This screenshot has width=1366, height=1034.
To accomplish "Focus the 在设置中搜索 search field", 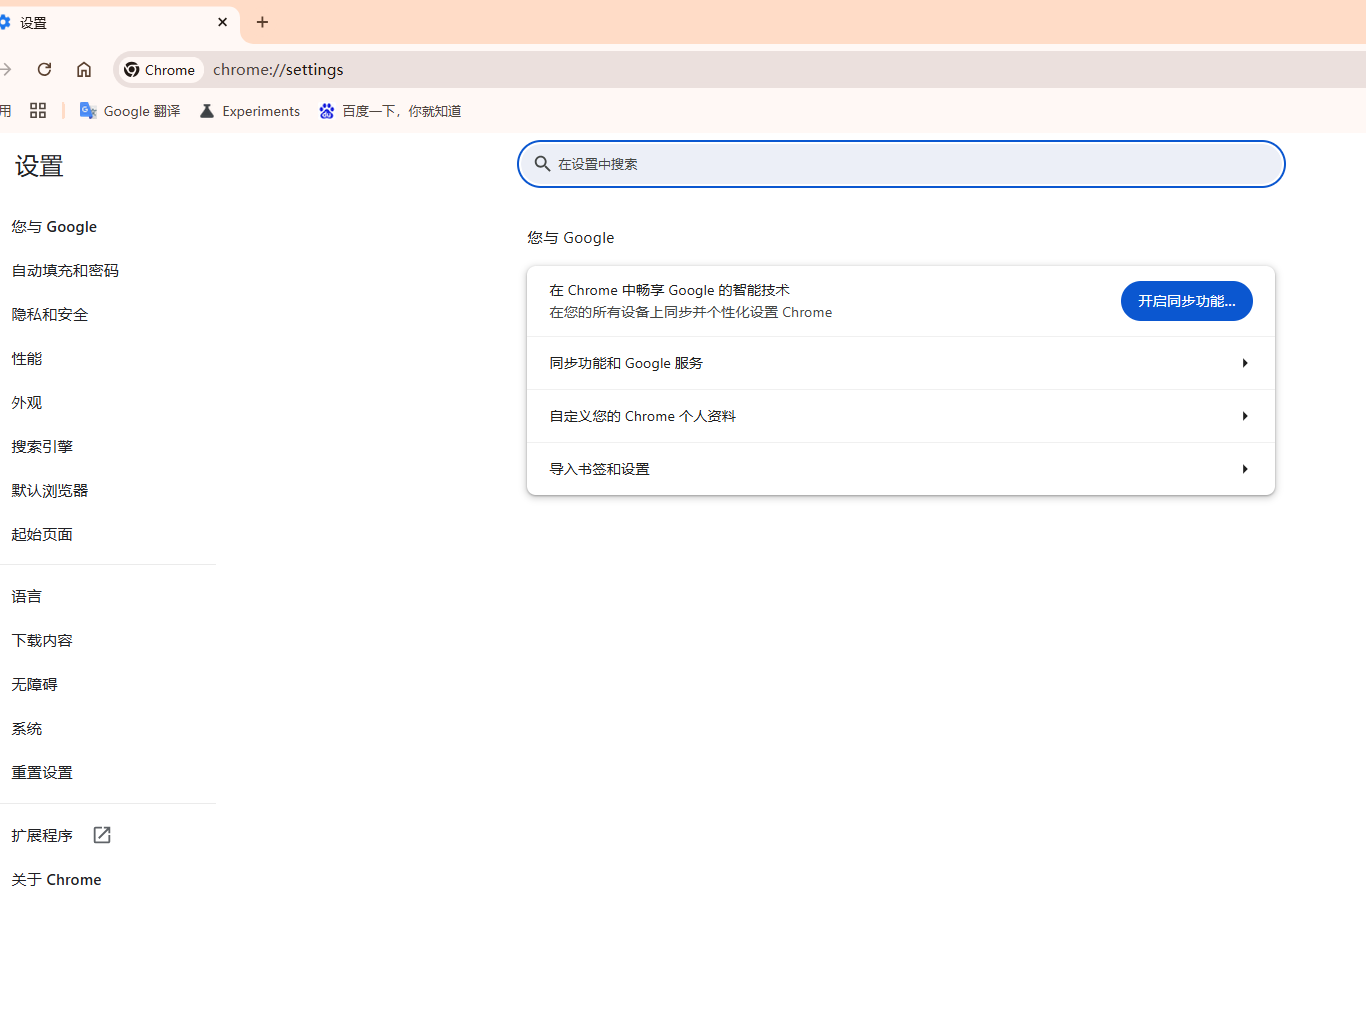I will (x=901, y=164).
